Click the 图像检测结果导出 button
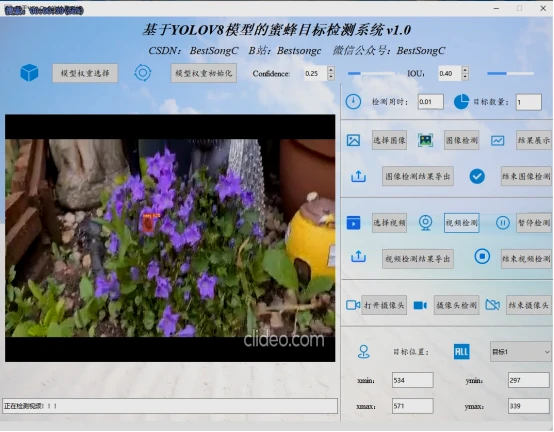This screenshot has width=554, height=432. [x=418, y=176]
